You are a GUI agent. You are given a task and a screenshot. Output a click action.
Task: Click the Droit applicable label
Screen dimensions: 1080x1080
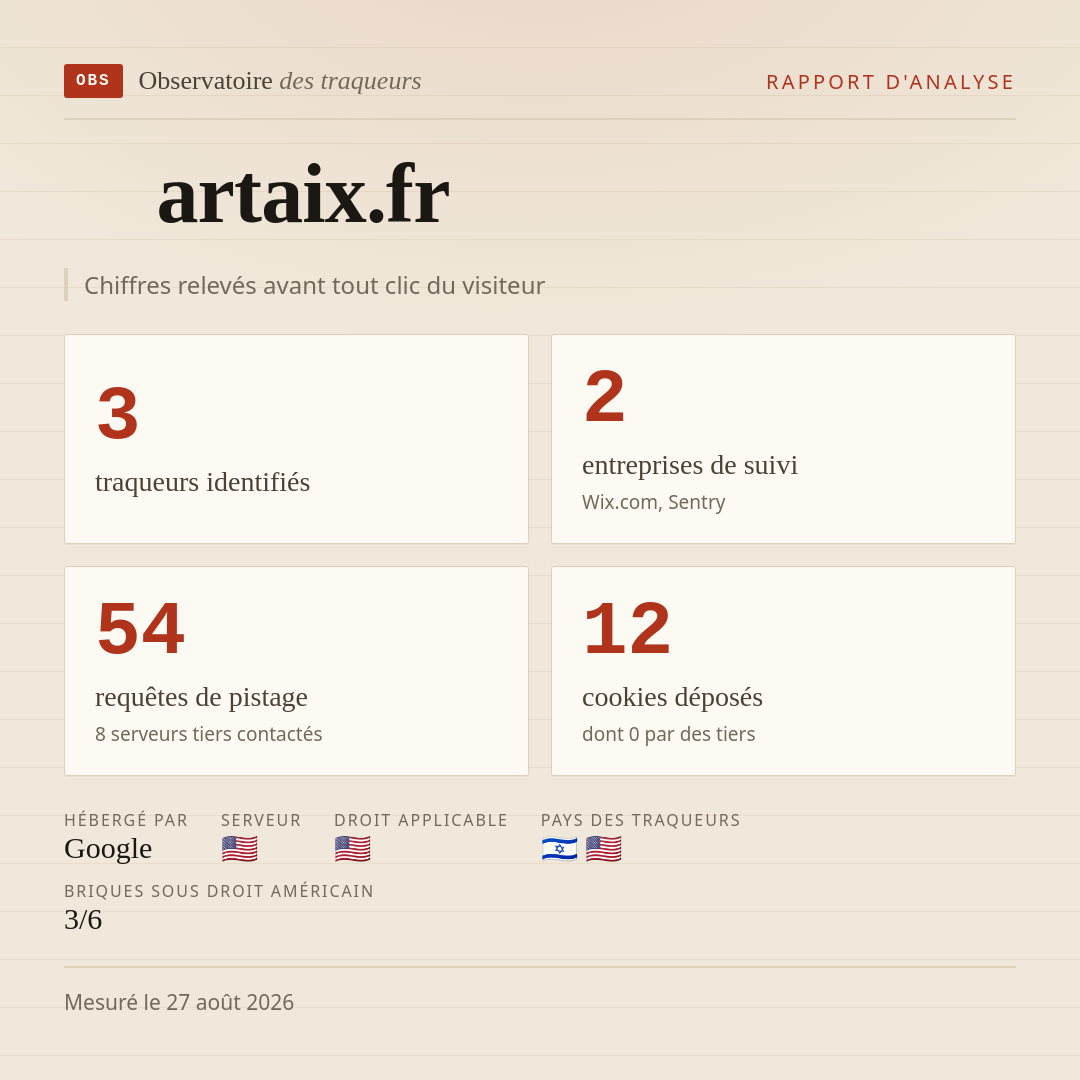click(421, 820)
